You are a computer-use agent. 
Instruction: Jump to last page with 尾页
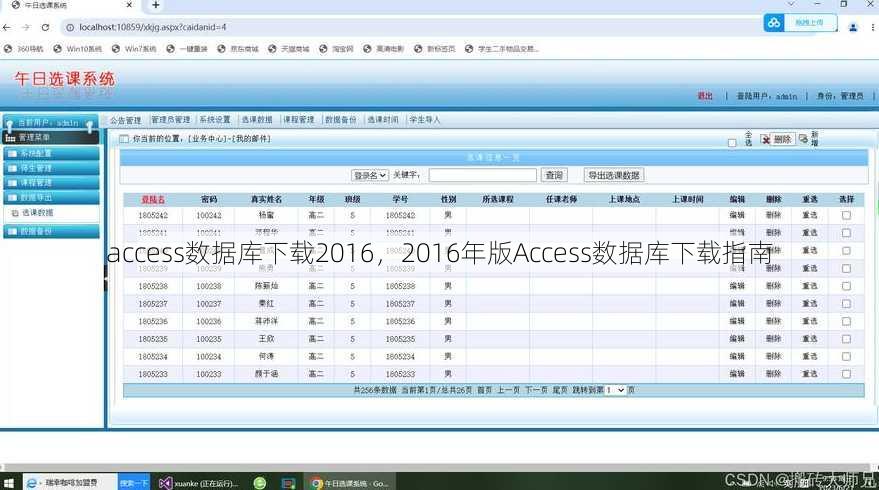[x=559, y=390]
